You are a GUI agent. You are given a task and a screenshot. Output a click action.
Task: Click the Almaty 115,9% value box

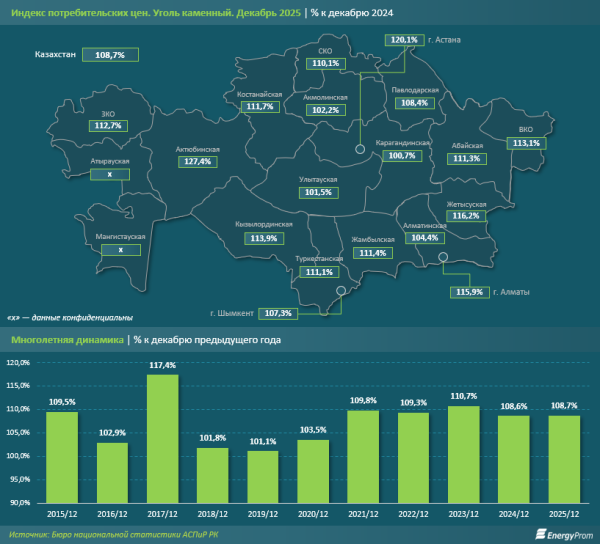469,292
